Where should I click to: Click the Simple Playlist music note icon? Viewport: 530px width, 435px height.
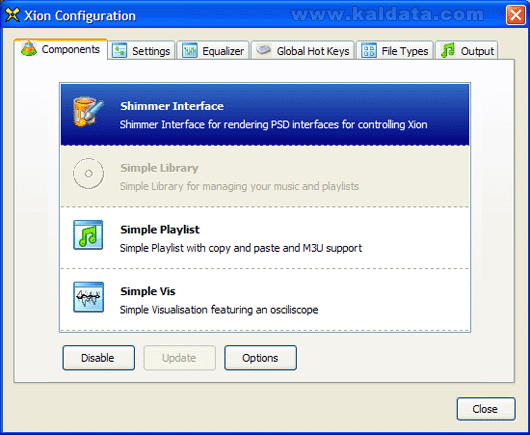(x=88, y=235)
